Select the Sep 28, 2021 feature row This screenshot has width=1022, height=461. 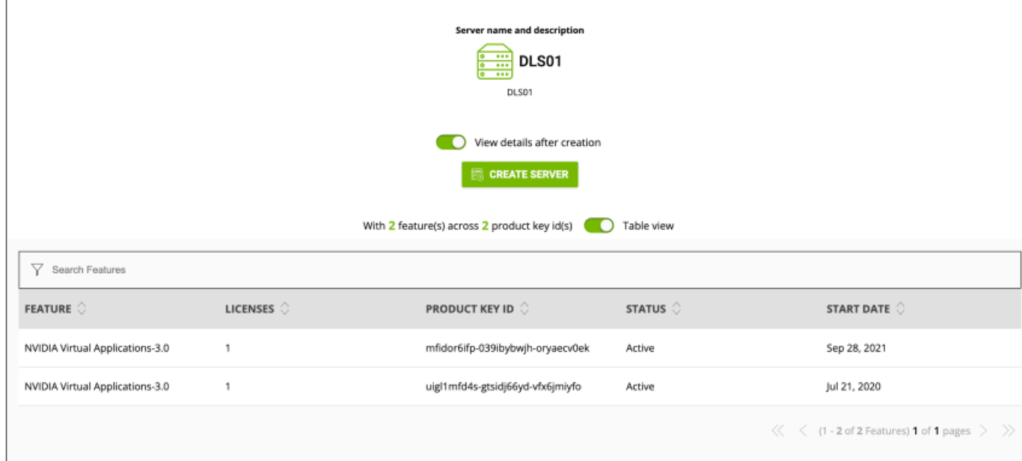click(519, 348)
